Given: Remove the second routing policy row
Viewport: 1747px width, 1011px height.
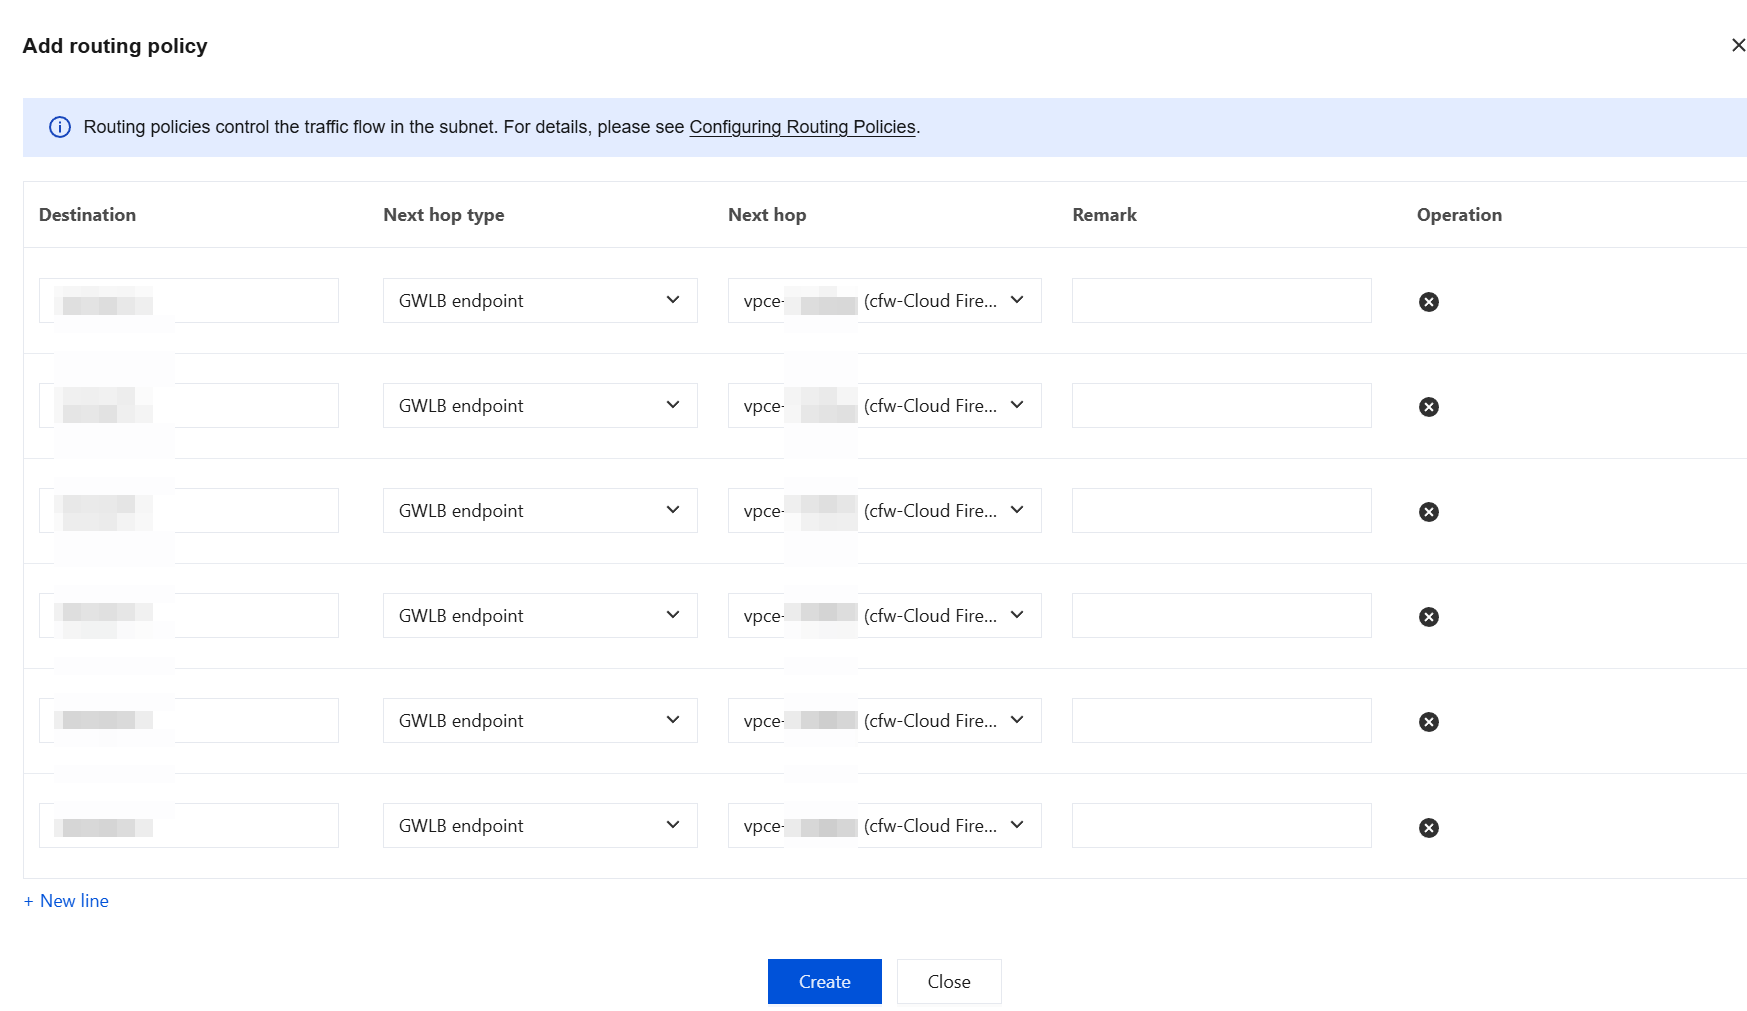Looking at the screenshot, I should tap(1428, 407).
